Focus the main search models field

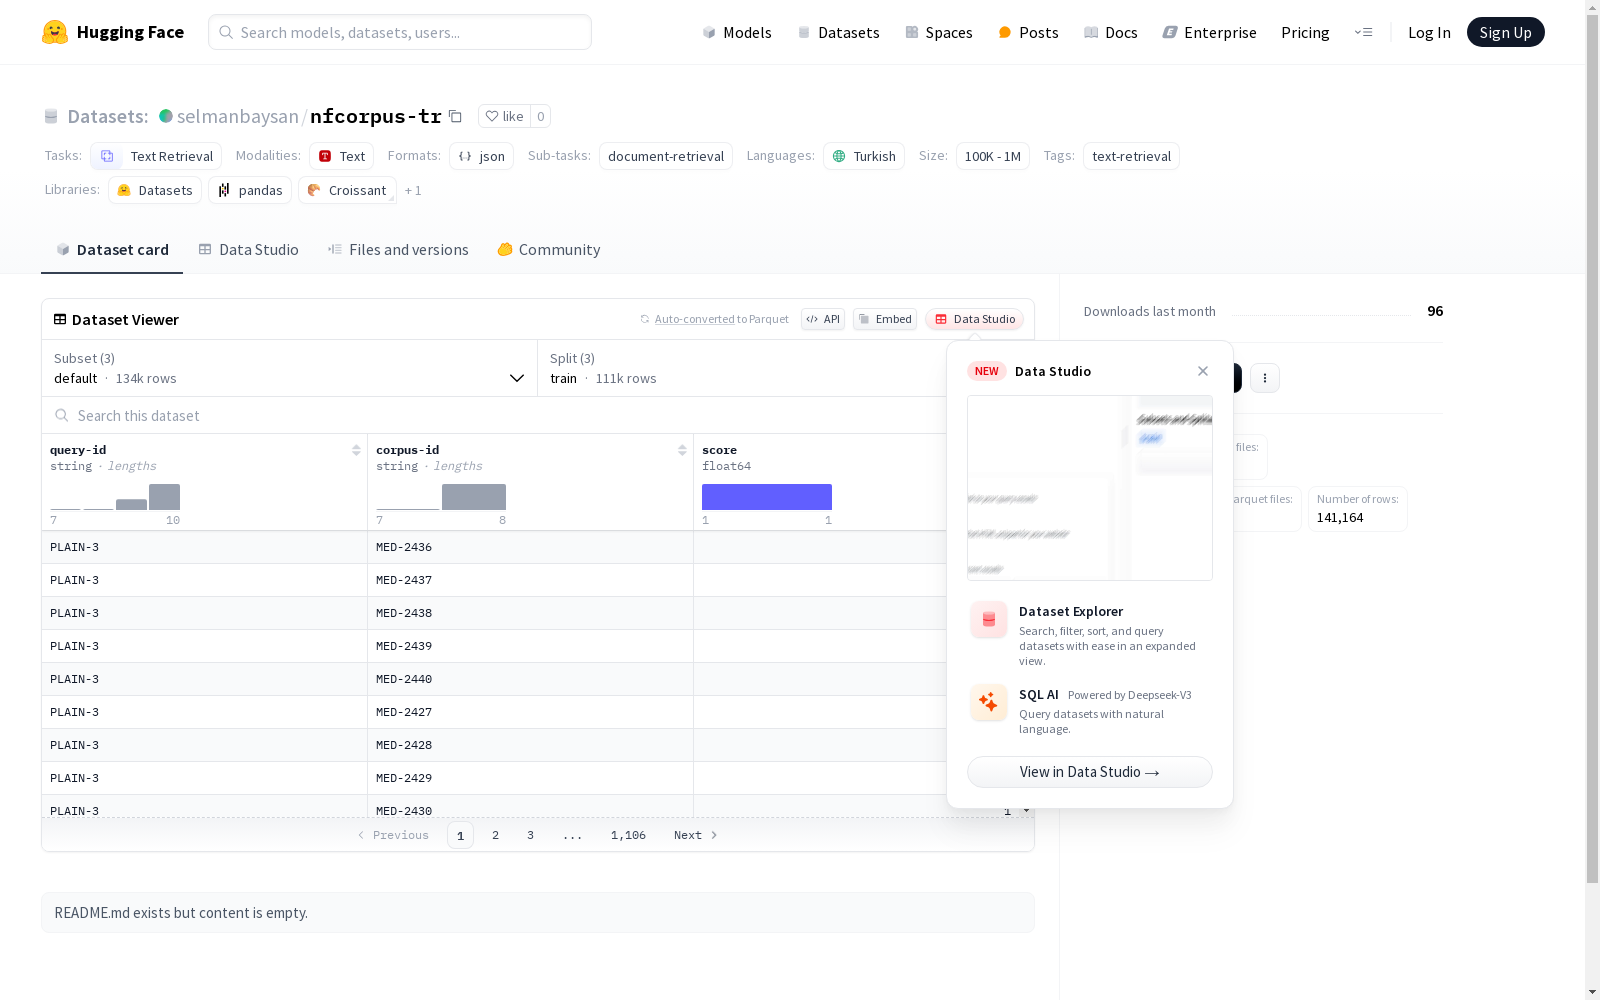pyautogui.click(x=400, y=32)
